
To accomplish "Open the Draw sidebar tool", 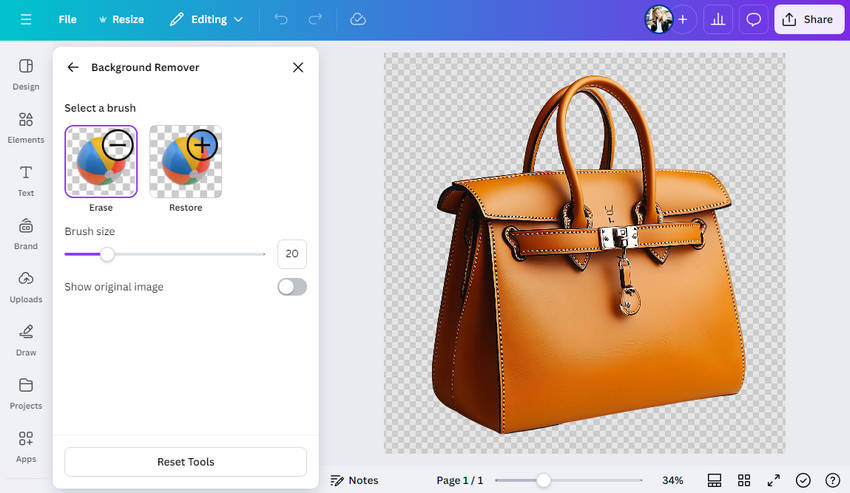I will tap(25, 341).
